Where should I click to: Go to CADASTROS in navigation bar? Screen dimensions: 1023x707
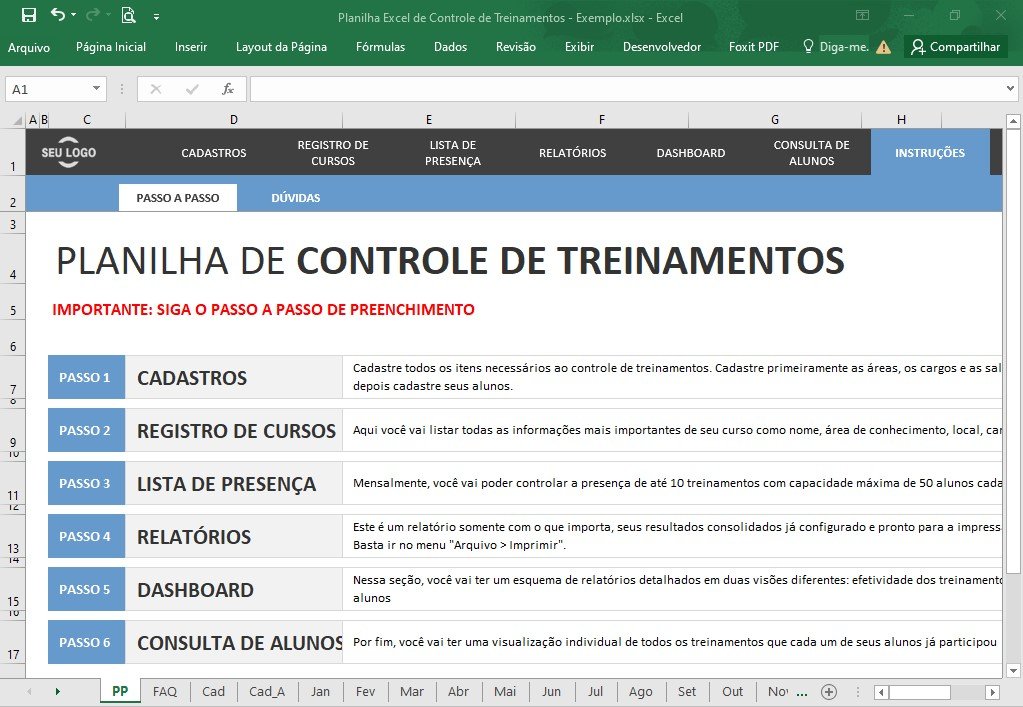click(x=214, y=153)
